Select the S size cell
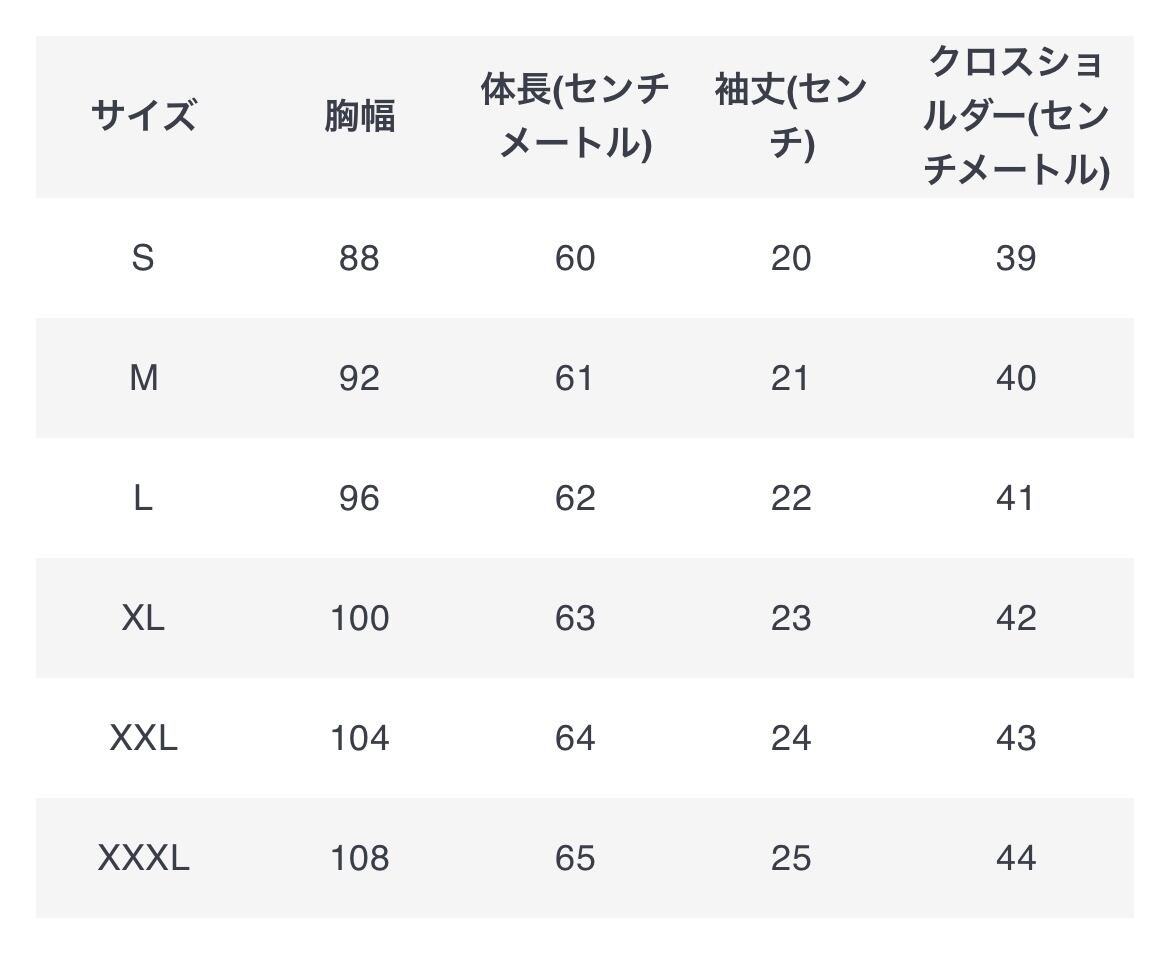Viewport: 1170px width, 966px height. (143, 259)
